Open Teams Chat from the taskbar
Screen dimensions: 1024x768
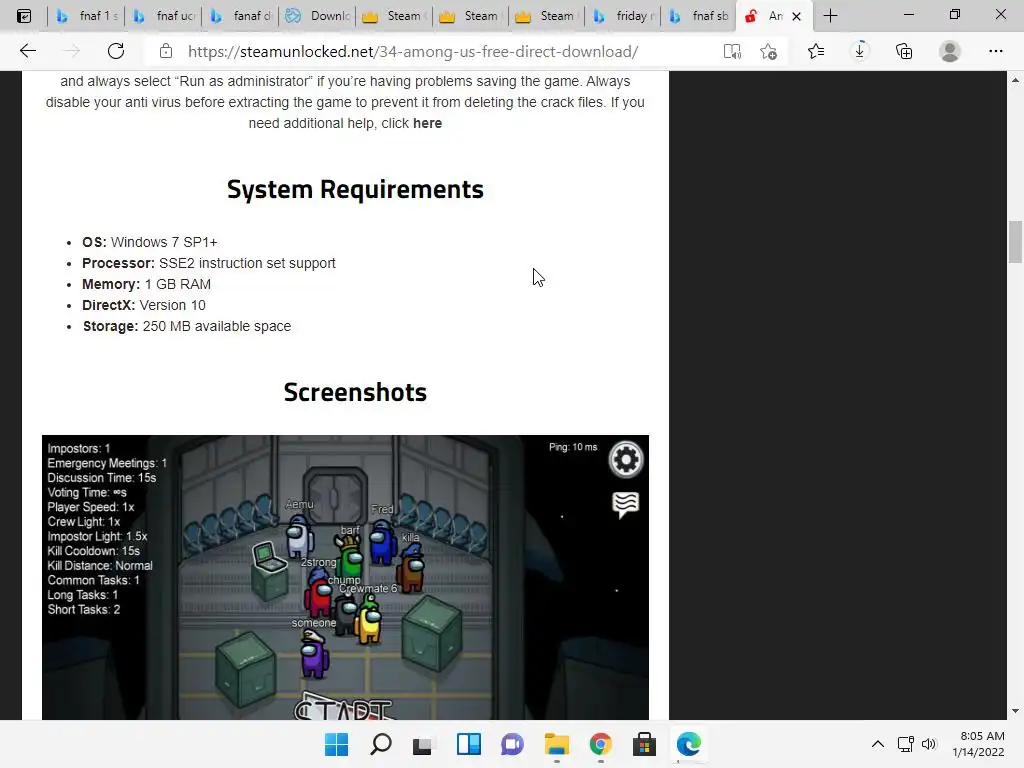click(x=513, y=744)
